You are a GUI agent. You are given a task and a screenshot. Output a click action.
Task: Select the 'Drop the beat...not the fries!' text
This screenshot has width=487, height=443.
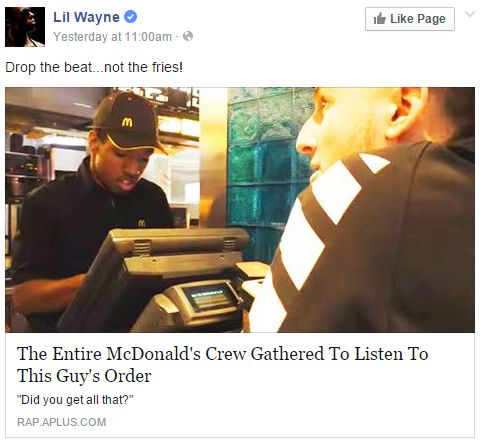pyautogui.click(x=94, y=67)
